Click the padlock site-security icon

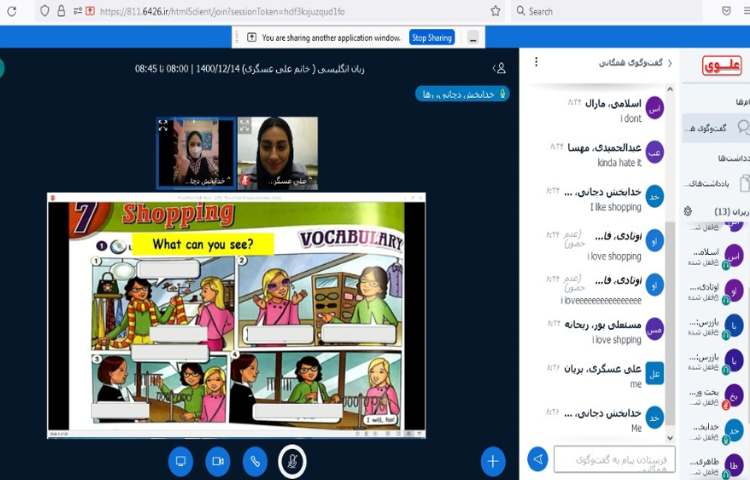61,11
